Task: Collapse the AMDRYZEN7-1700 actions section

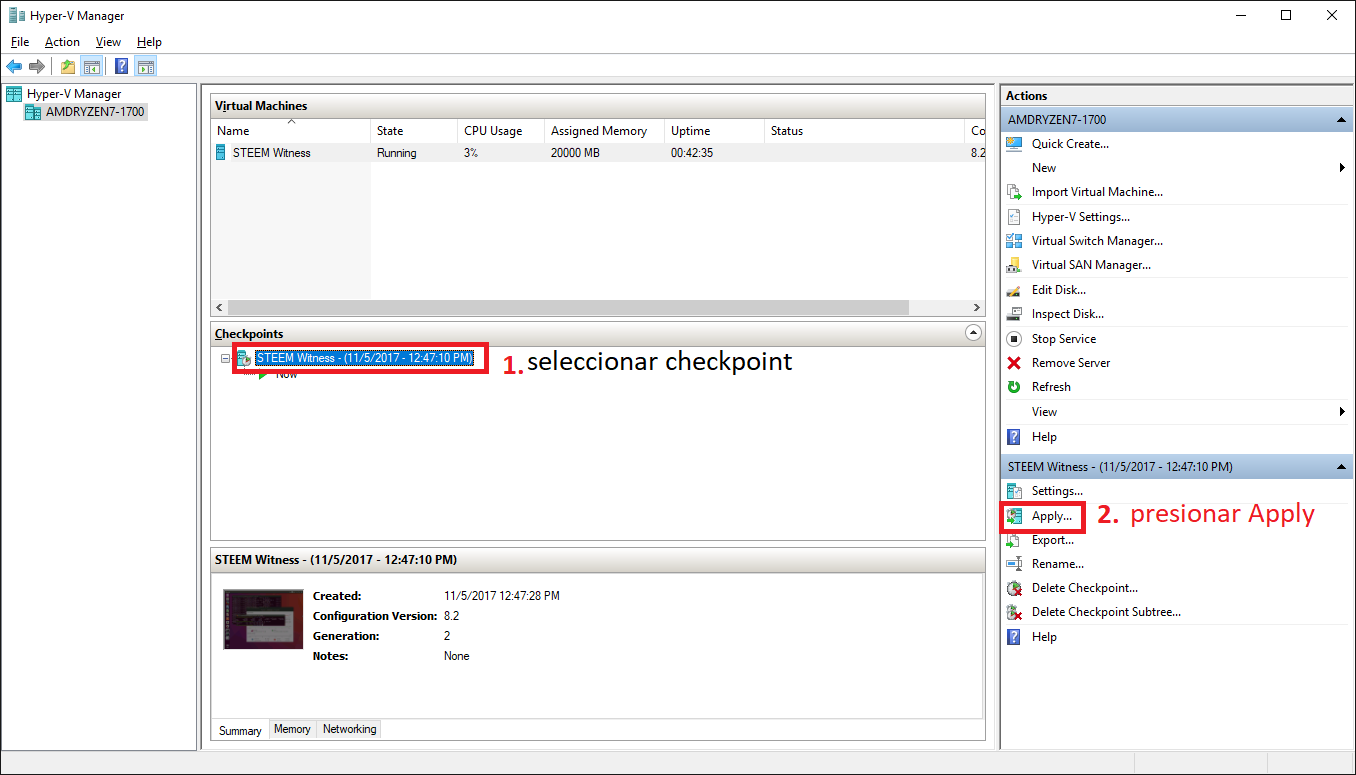Action: tap(1341, 120)
